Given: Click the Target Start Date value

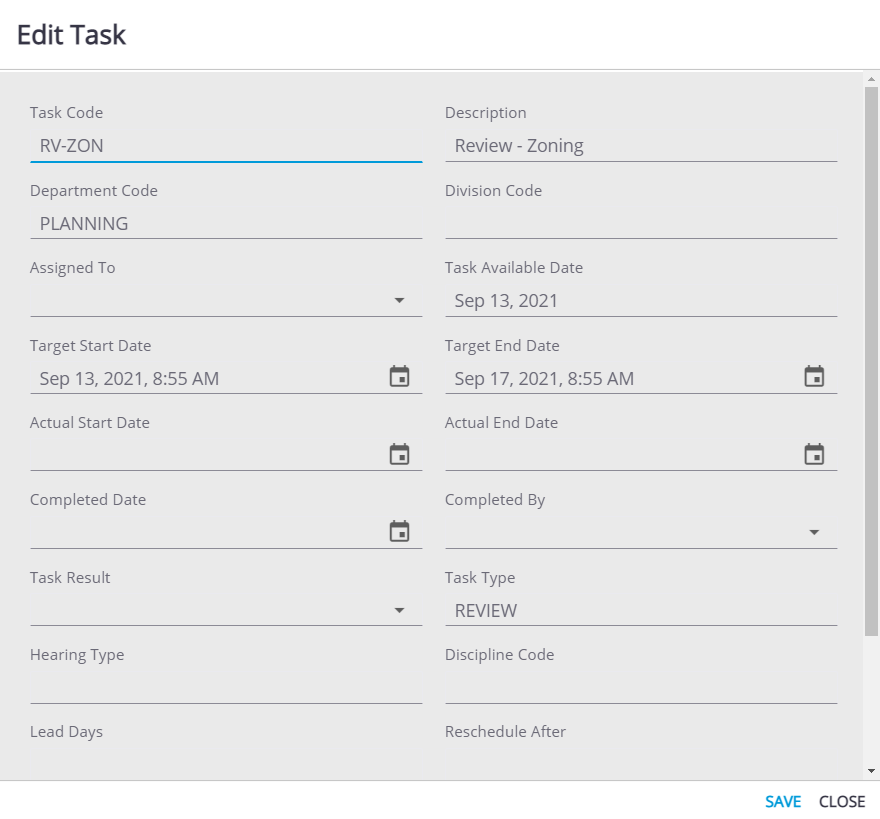Looking at the screenshot, I should coord(129,379).
